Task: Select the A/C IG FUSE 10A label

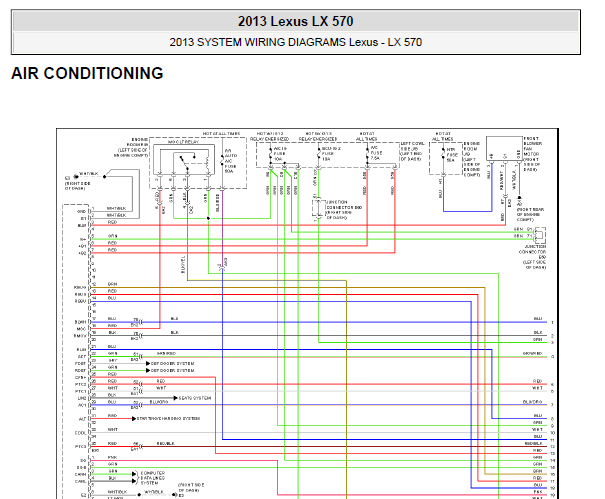Action: (280, 154)
